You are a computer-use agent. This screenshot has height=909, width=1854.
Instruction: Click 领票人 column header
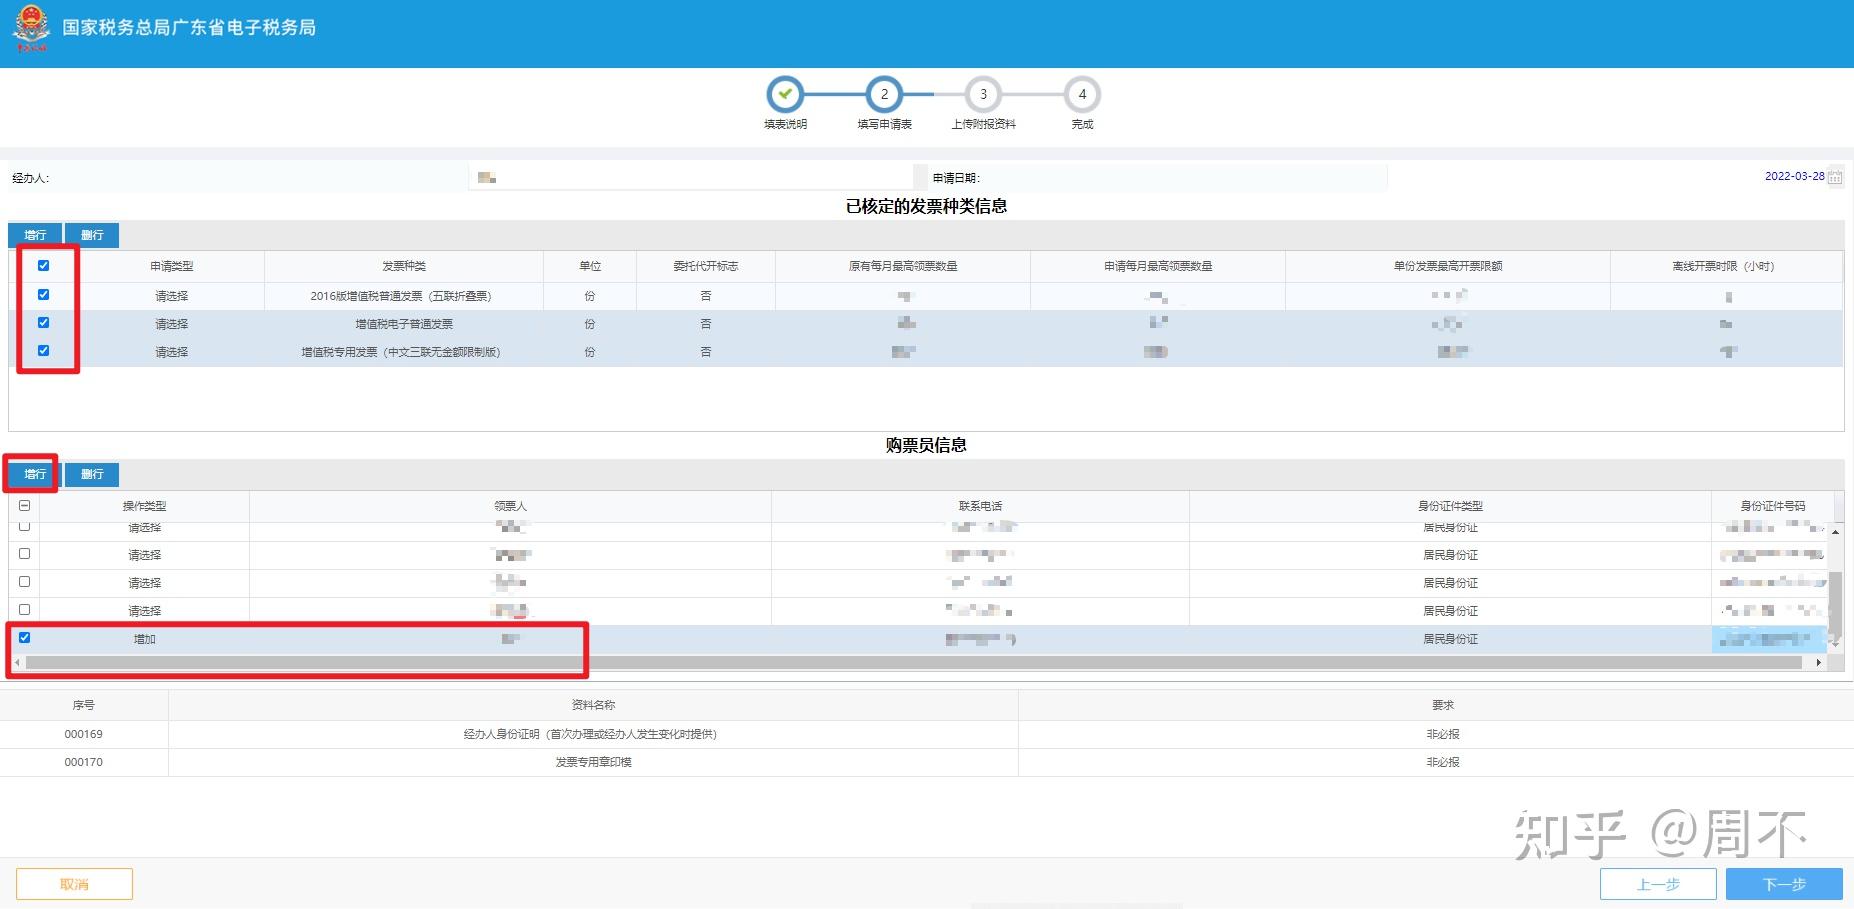(x=510, y=506)
